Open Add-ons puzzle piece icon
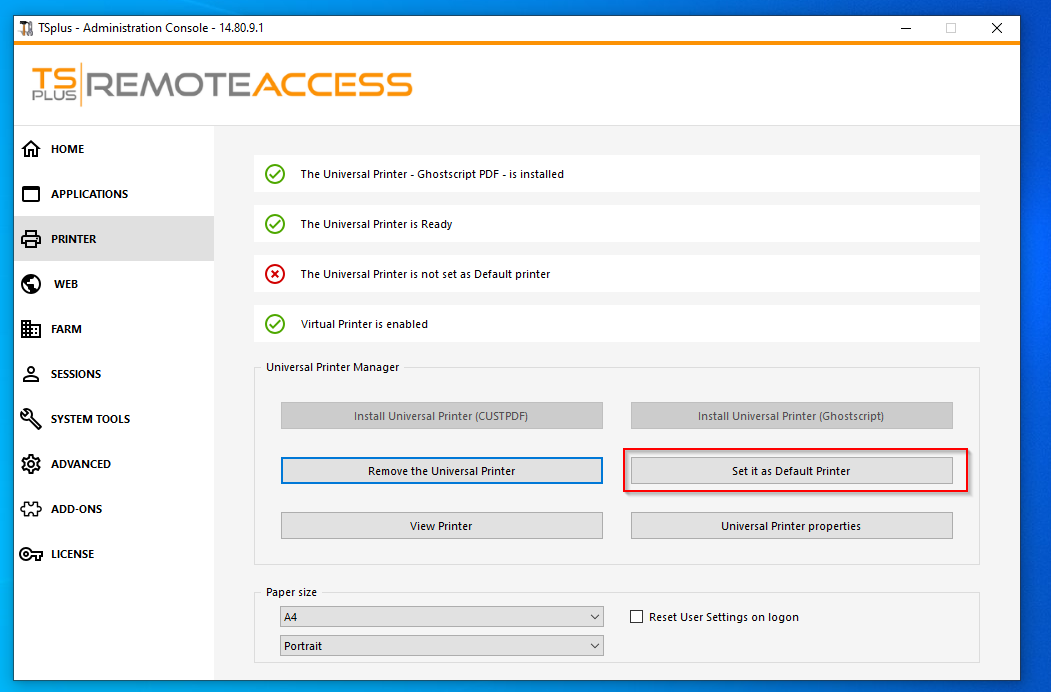This screenshot has width=1051, height=692. click(31, 509)
